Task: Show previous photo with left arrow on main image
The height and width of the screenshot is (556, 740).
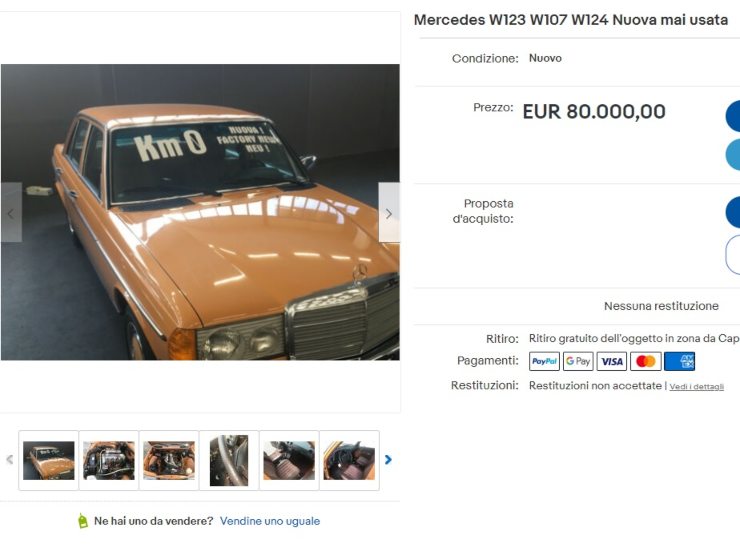Action: (11, 213)
